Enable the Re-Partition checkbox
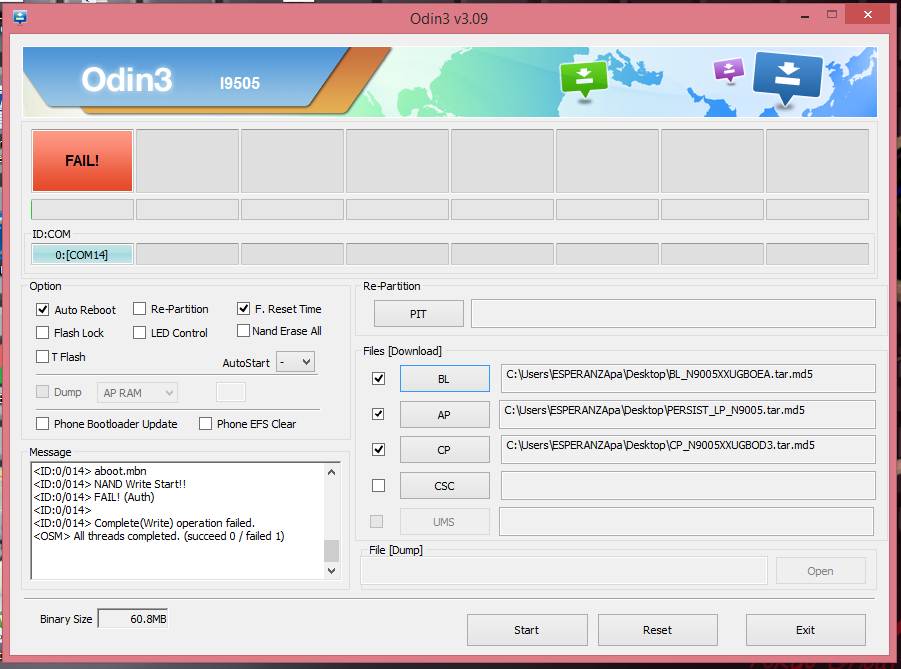This screenshot has height=669, width=901. click(140, 309)
